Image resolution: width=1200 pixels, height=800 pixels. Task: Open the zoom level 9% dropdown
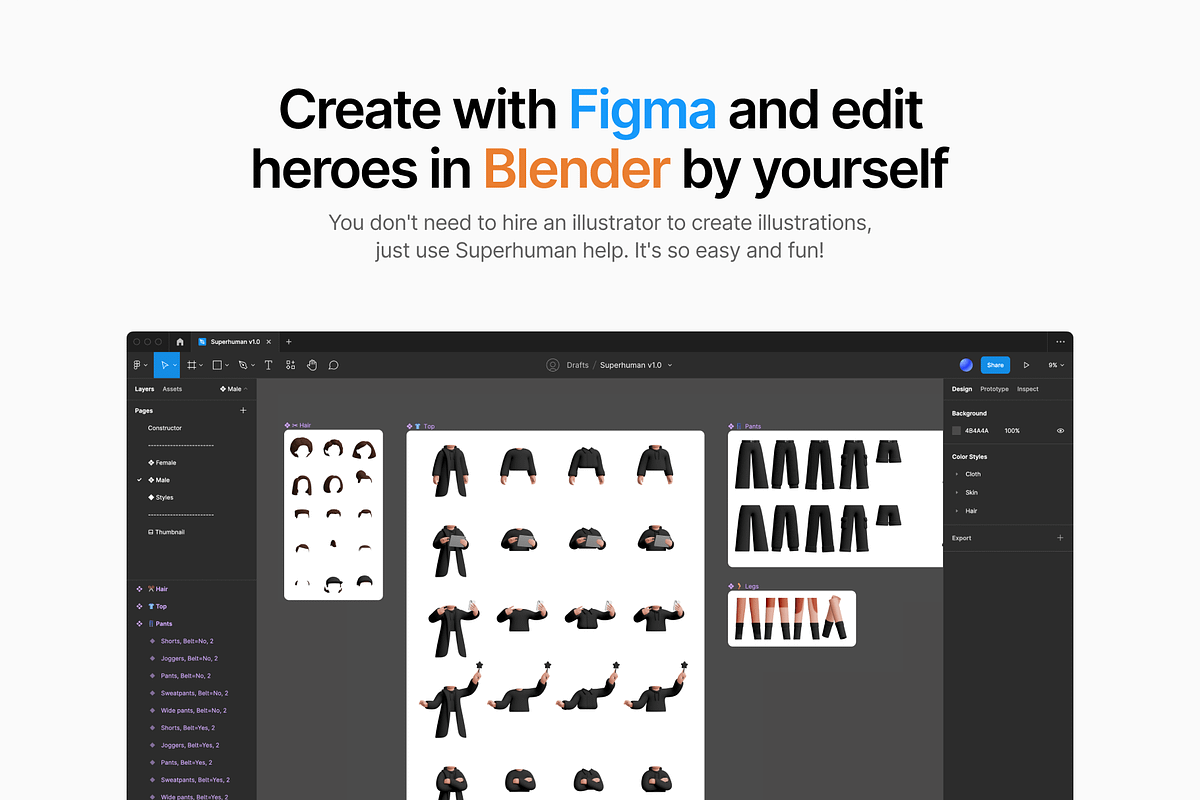pyautogui.click(x=1056, y=365)
